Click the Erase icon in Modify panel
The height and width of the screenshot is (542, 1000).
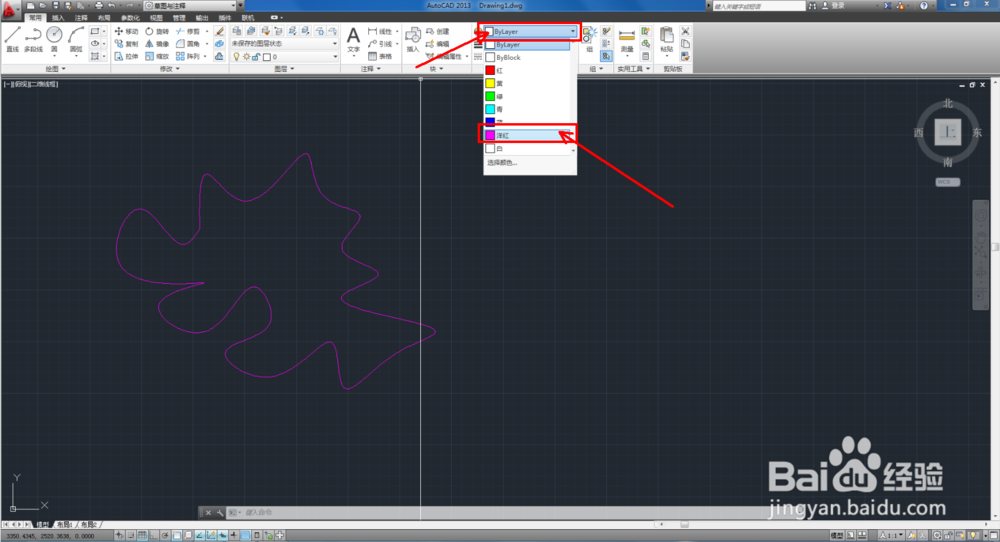click(x=219, y=31)
